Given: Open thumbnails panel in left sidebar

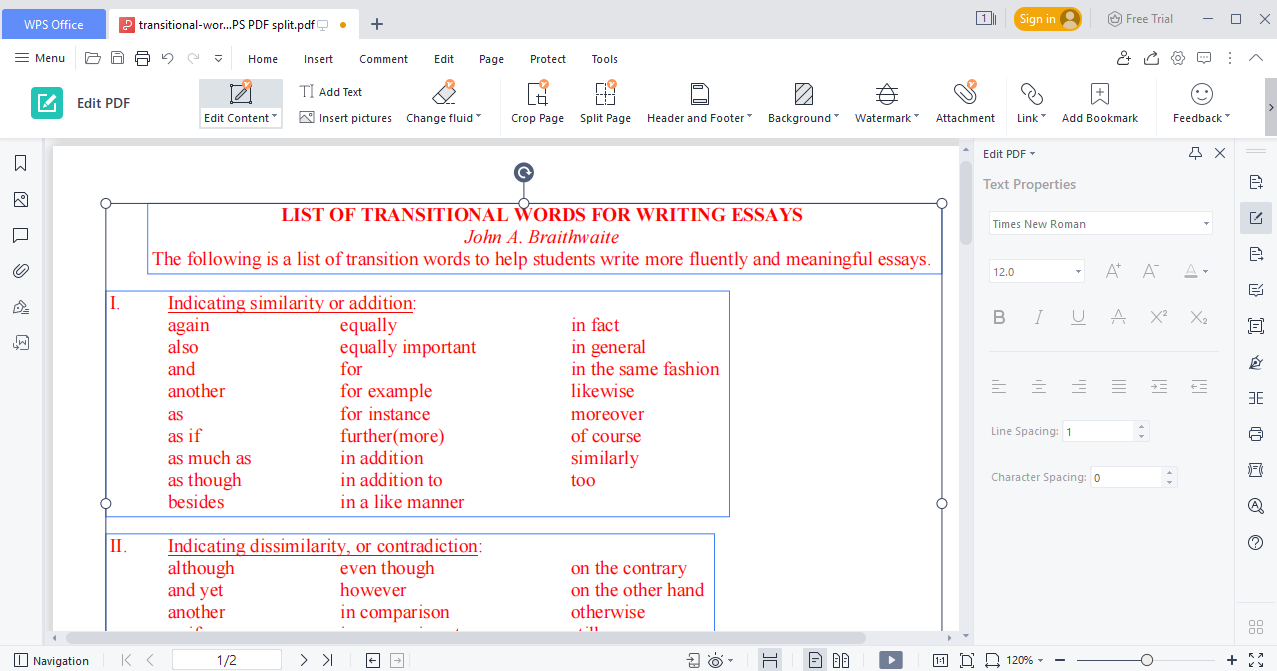Looking at the screenshot, I should tap(20, 199).
